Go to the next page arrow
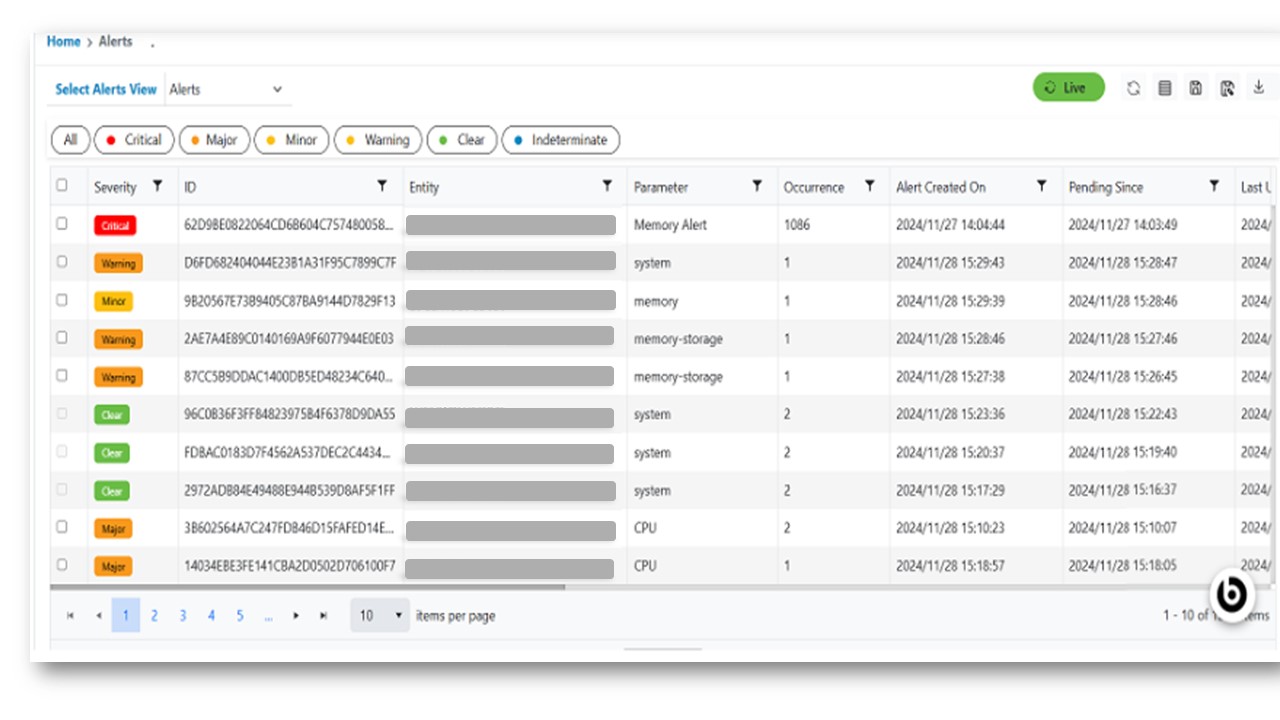This screenshot has height=720, width=1280. tap(296, 616)
